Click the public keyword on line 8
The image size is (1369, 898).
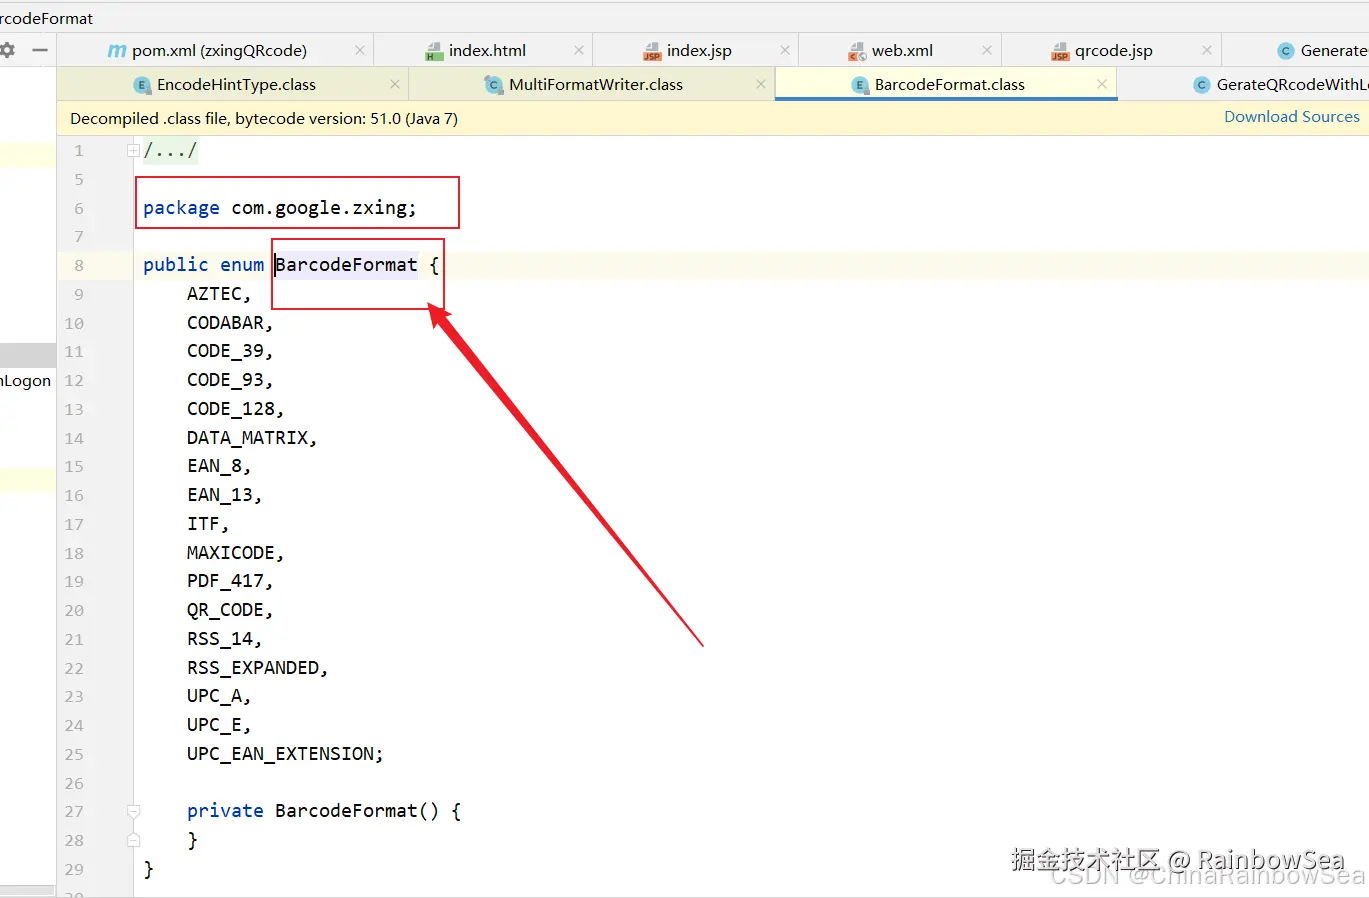[x=176, y=265]
